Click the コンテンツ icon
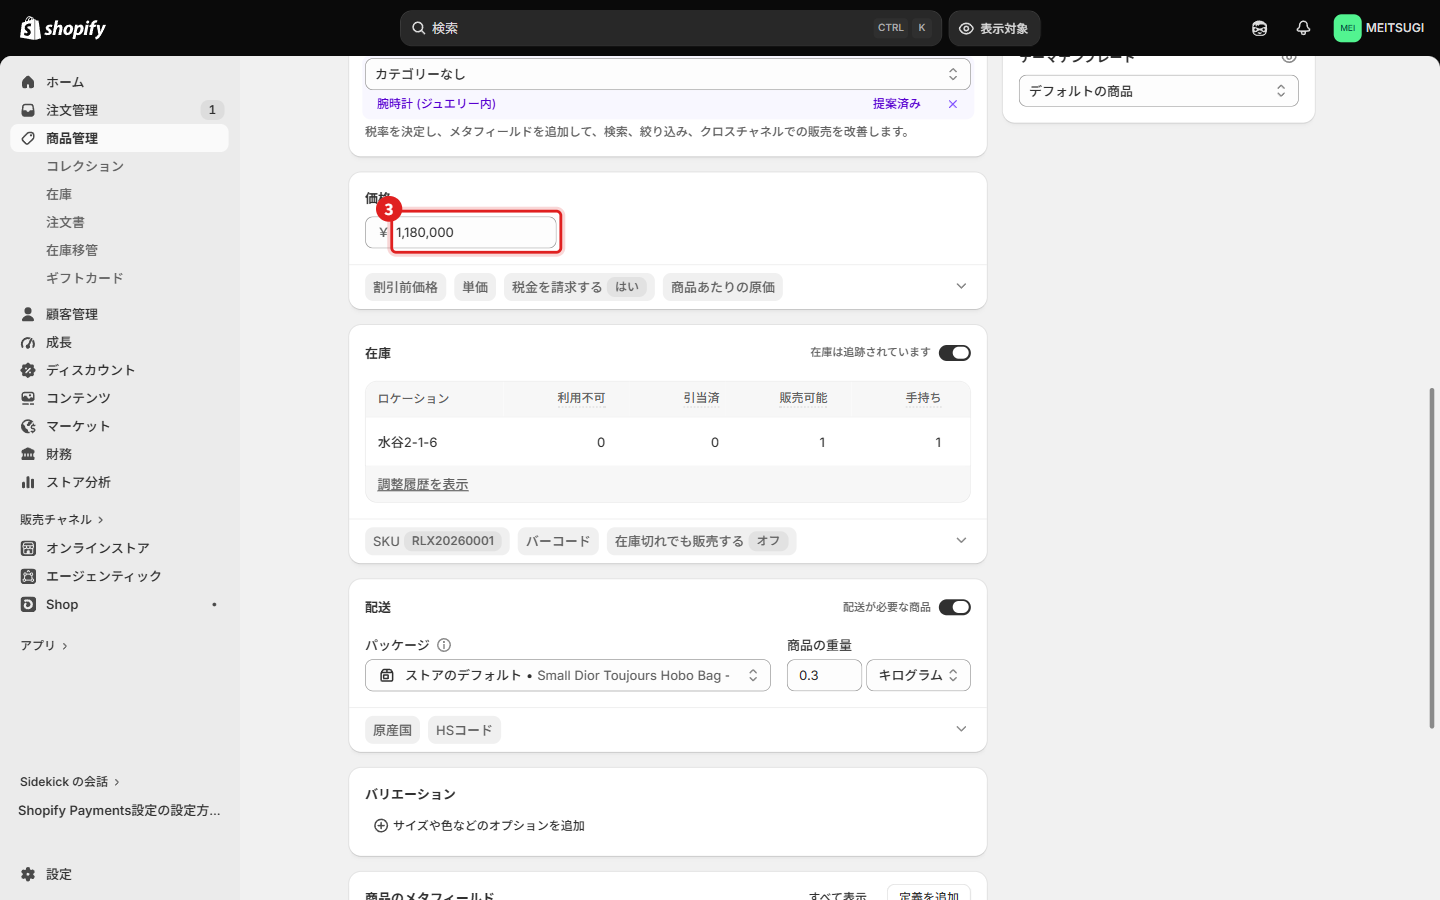1440x900 pixels. coord(28,398)
